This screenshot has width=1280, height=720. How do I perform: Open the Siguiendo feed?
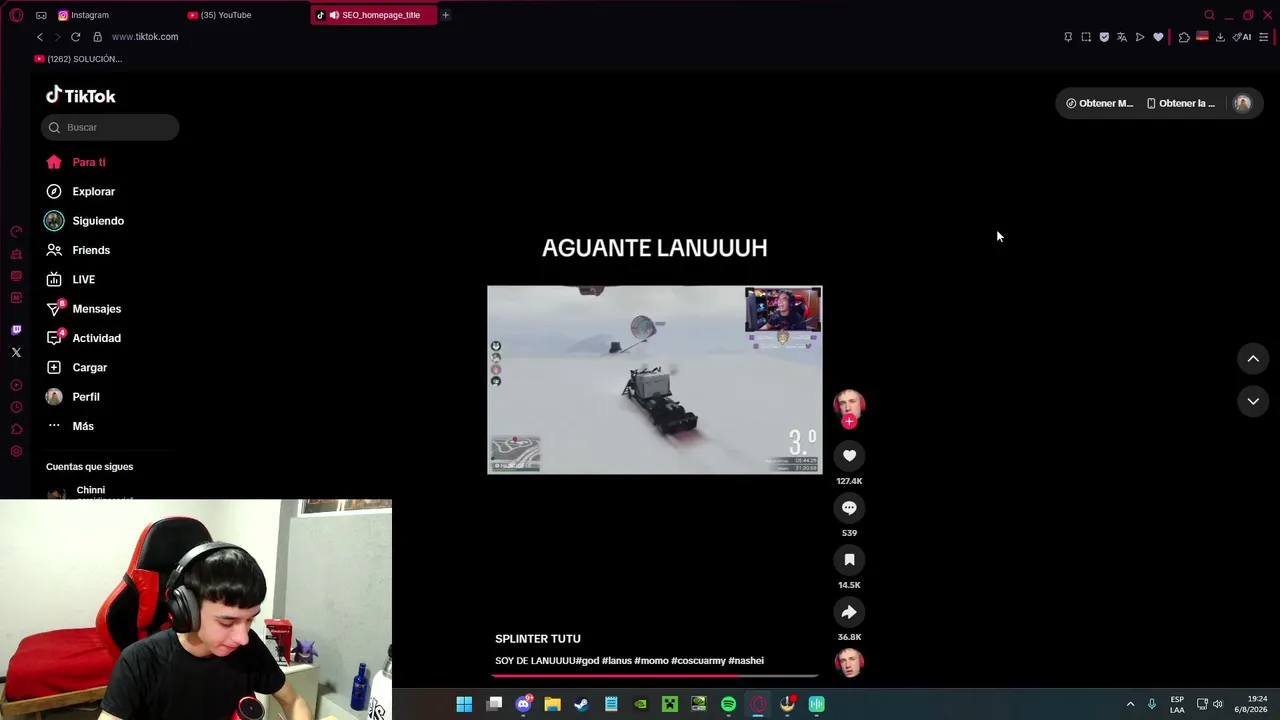(84, 221)
